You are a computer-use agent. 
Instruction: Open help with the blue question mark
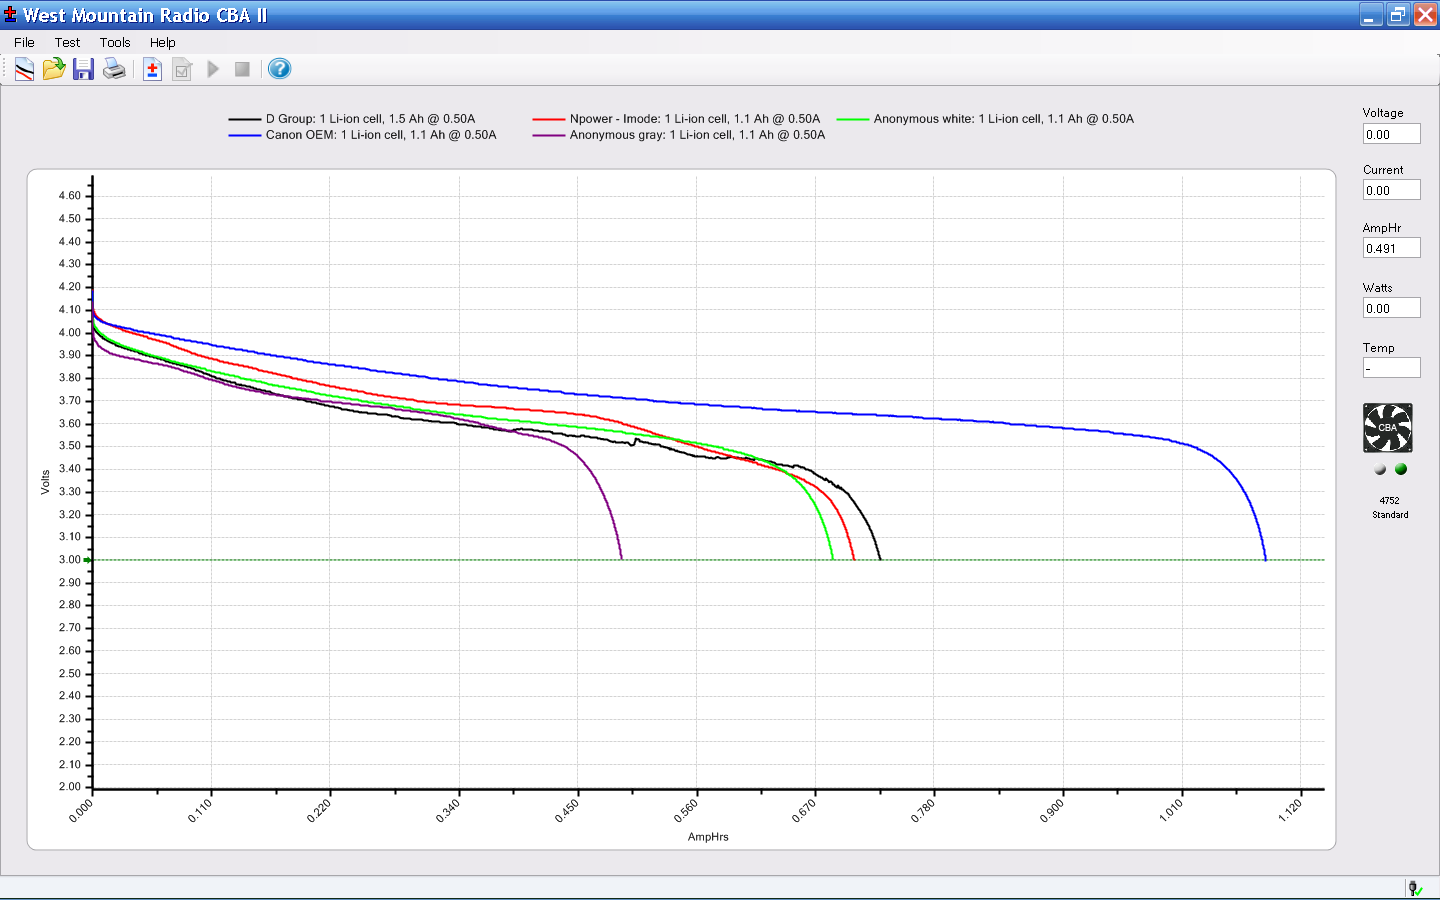[280, 69]
